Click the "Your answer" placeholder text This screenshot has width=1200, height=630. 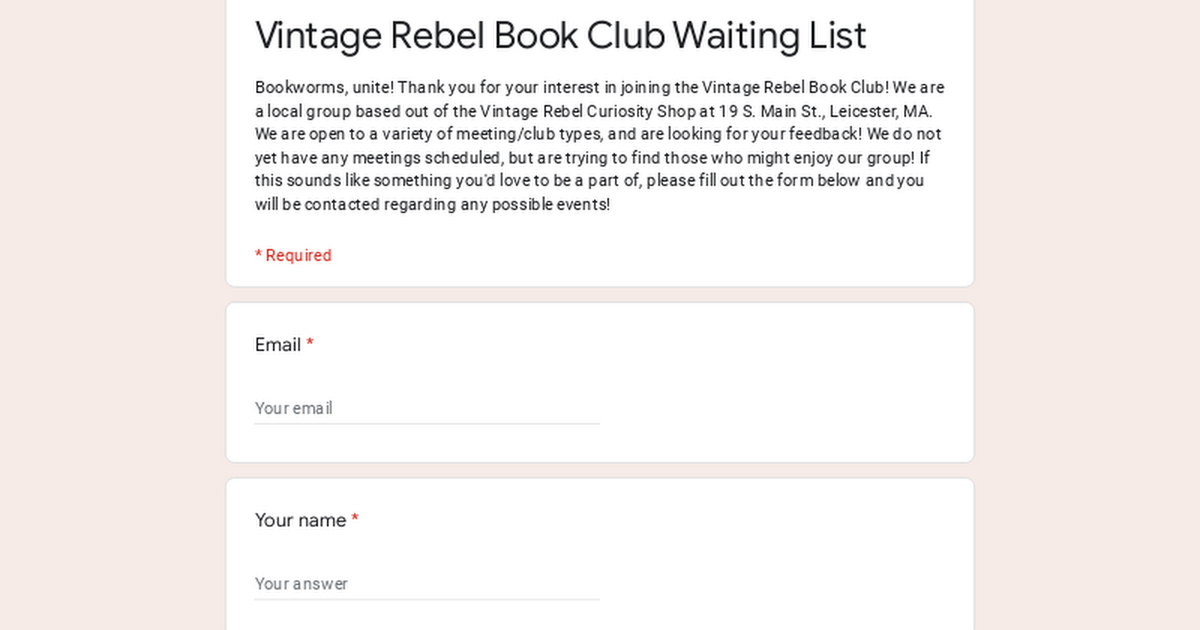click(x=301, y=583)
